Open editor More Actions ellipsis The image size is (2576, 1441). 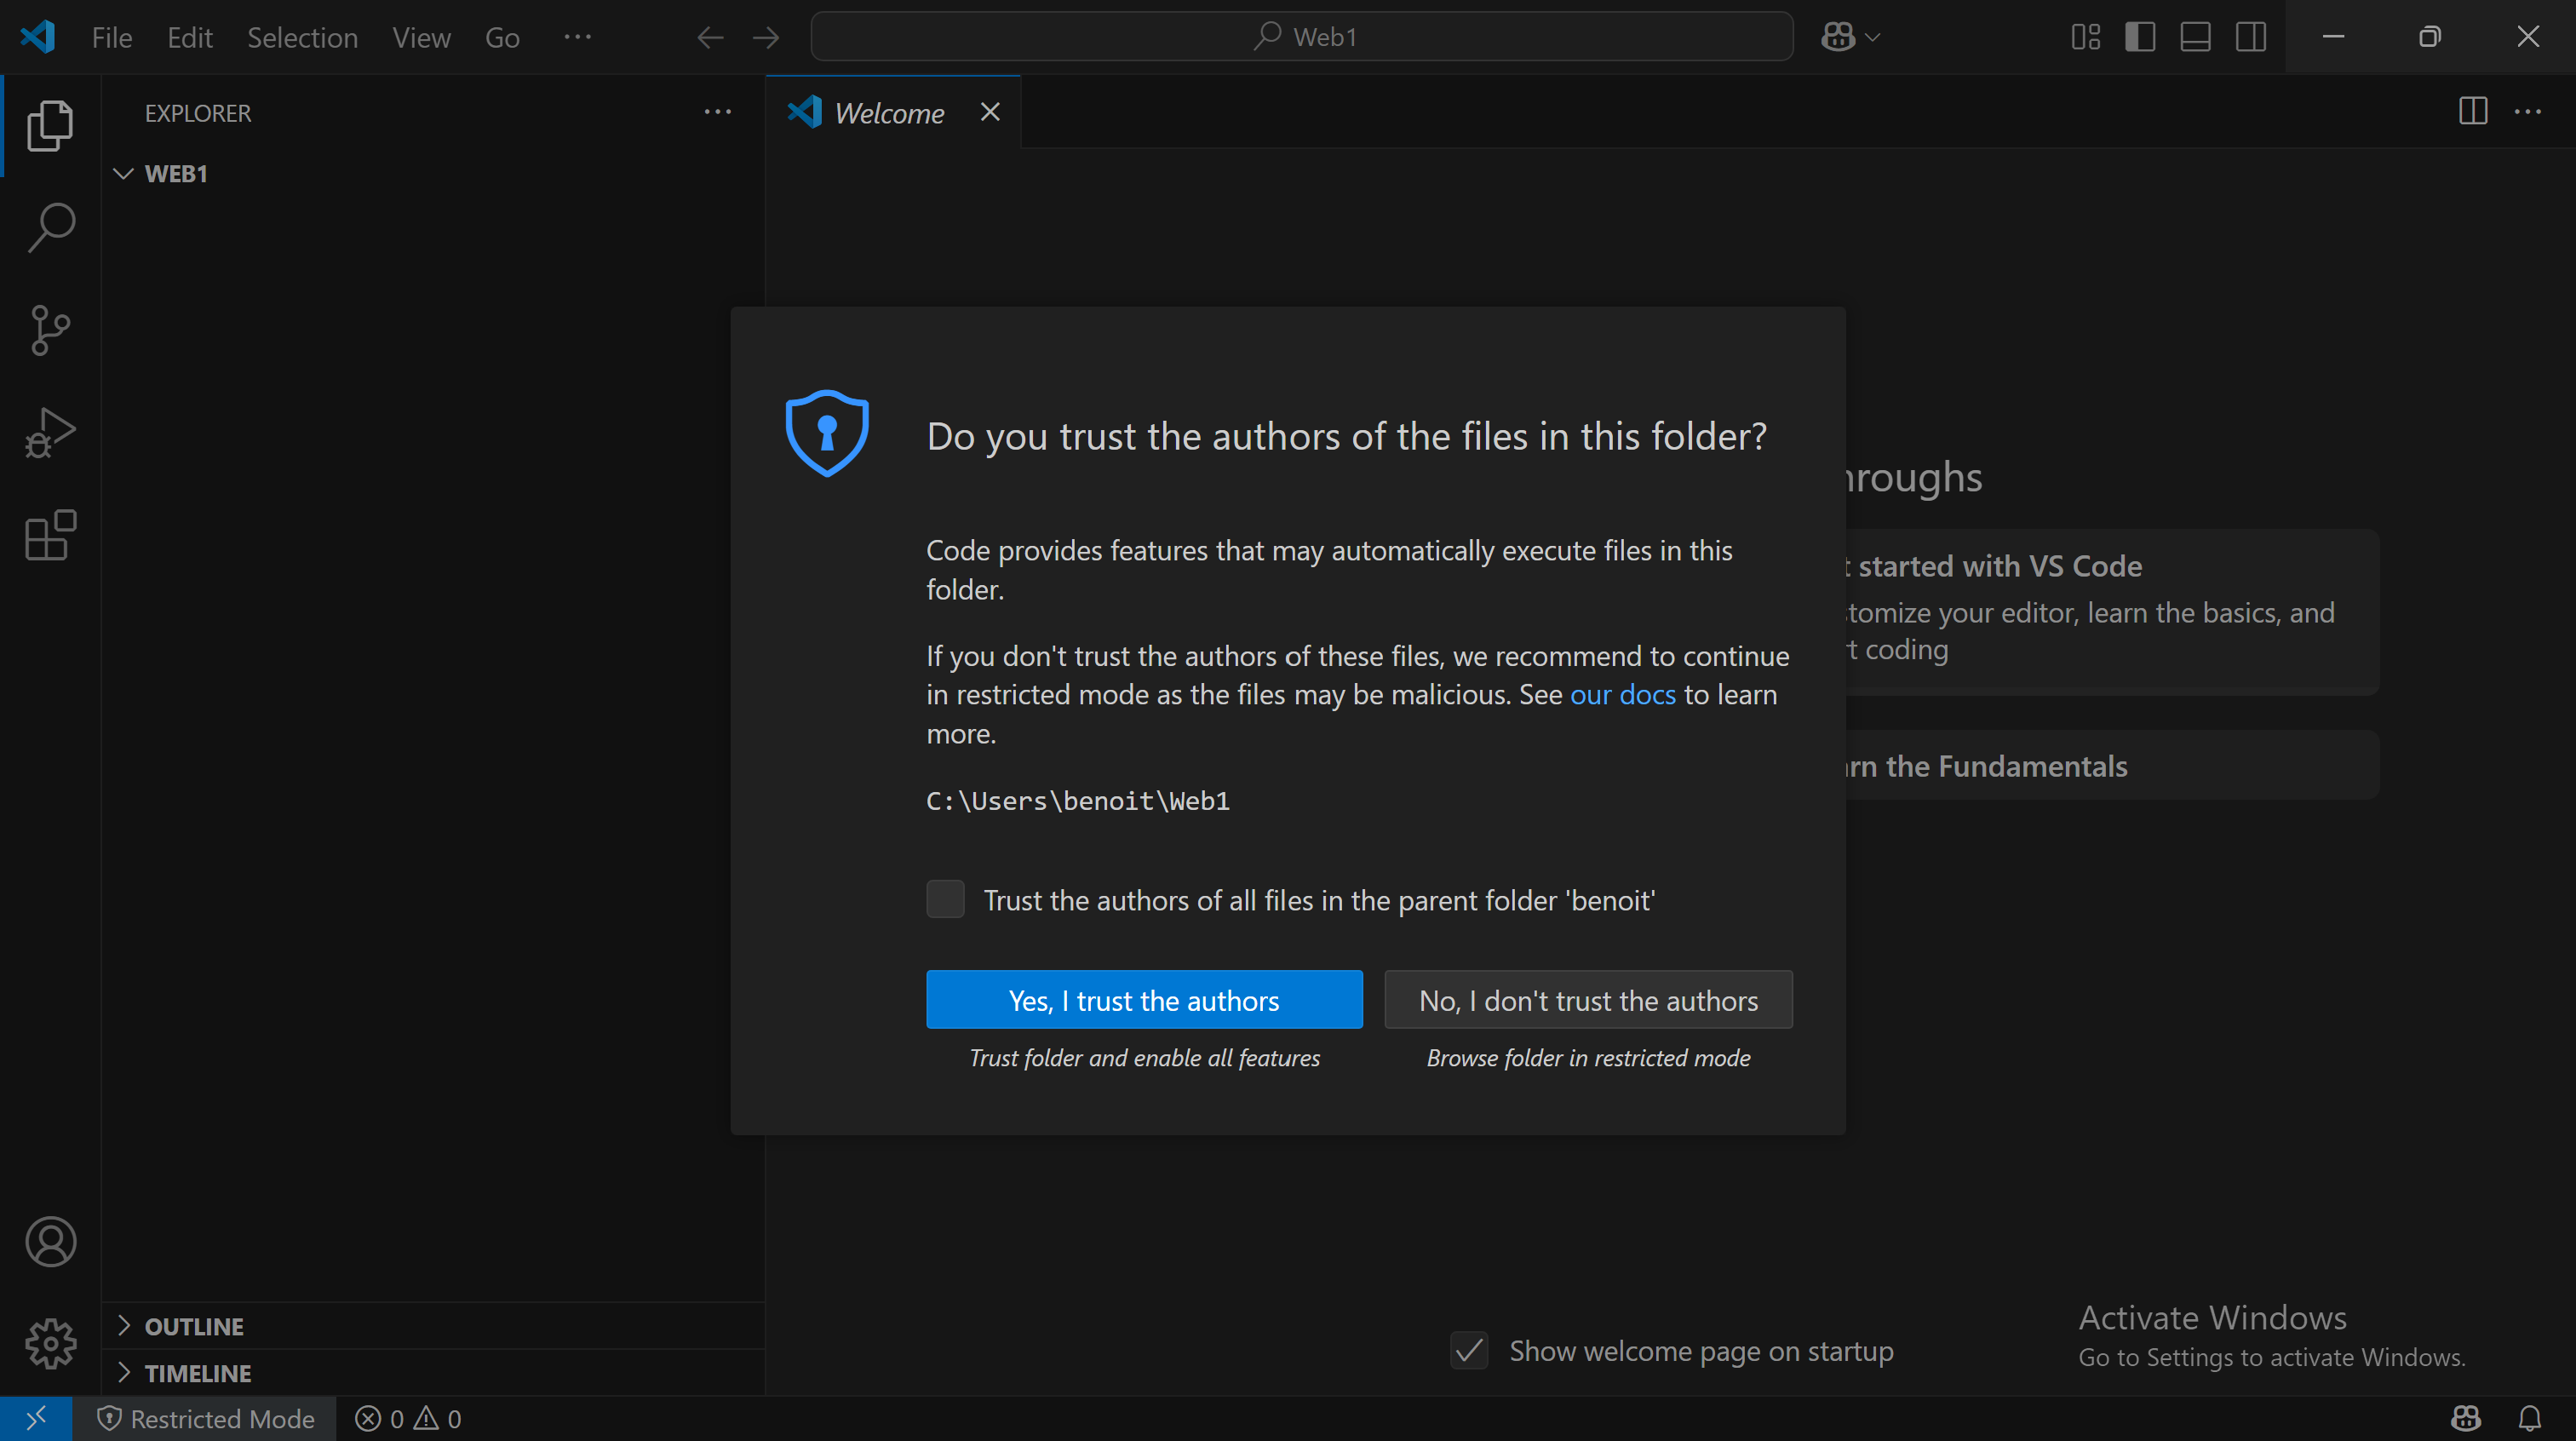2527,111
